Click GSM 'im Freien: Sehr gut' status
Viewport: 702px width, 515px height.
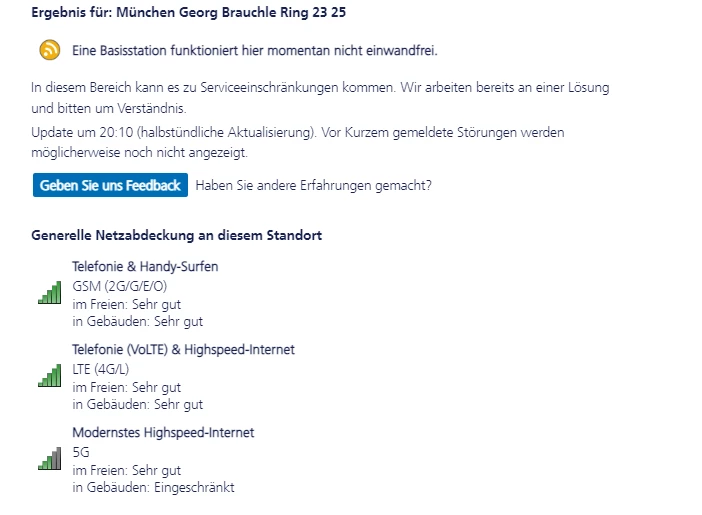(x=126, y=304)
